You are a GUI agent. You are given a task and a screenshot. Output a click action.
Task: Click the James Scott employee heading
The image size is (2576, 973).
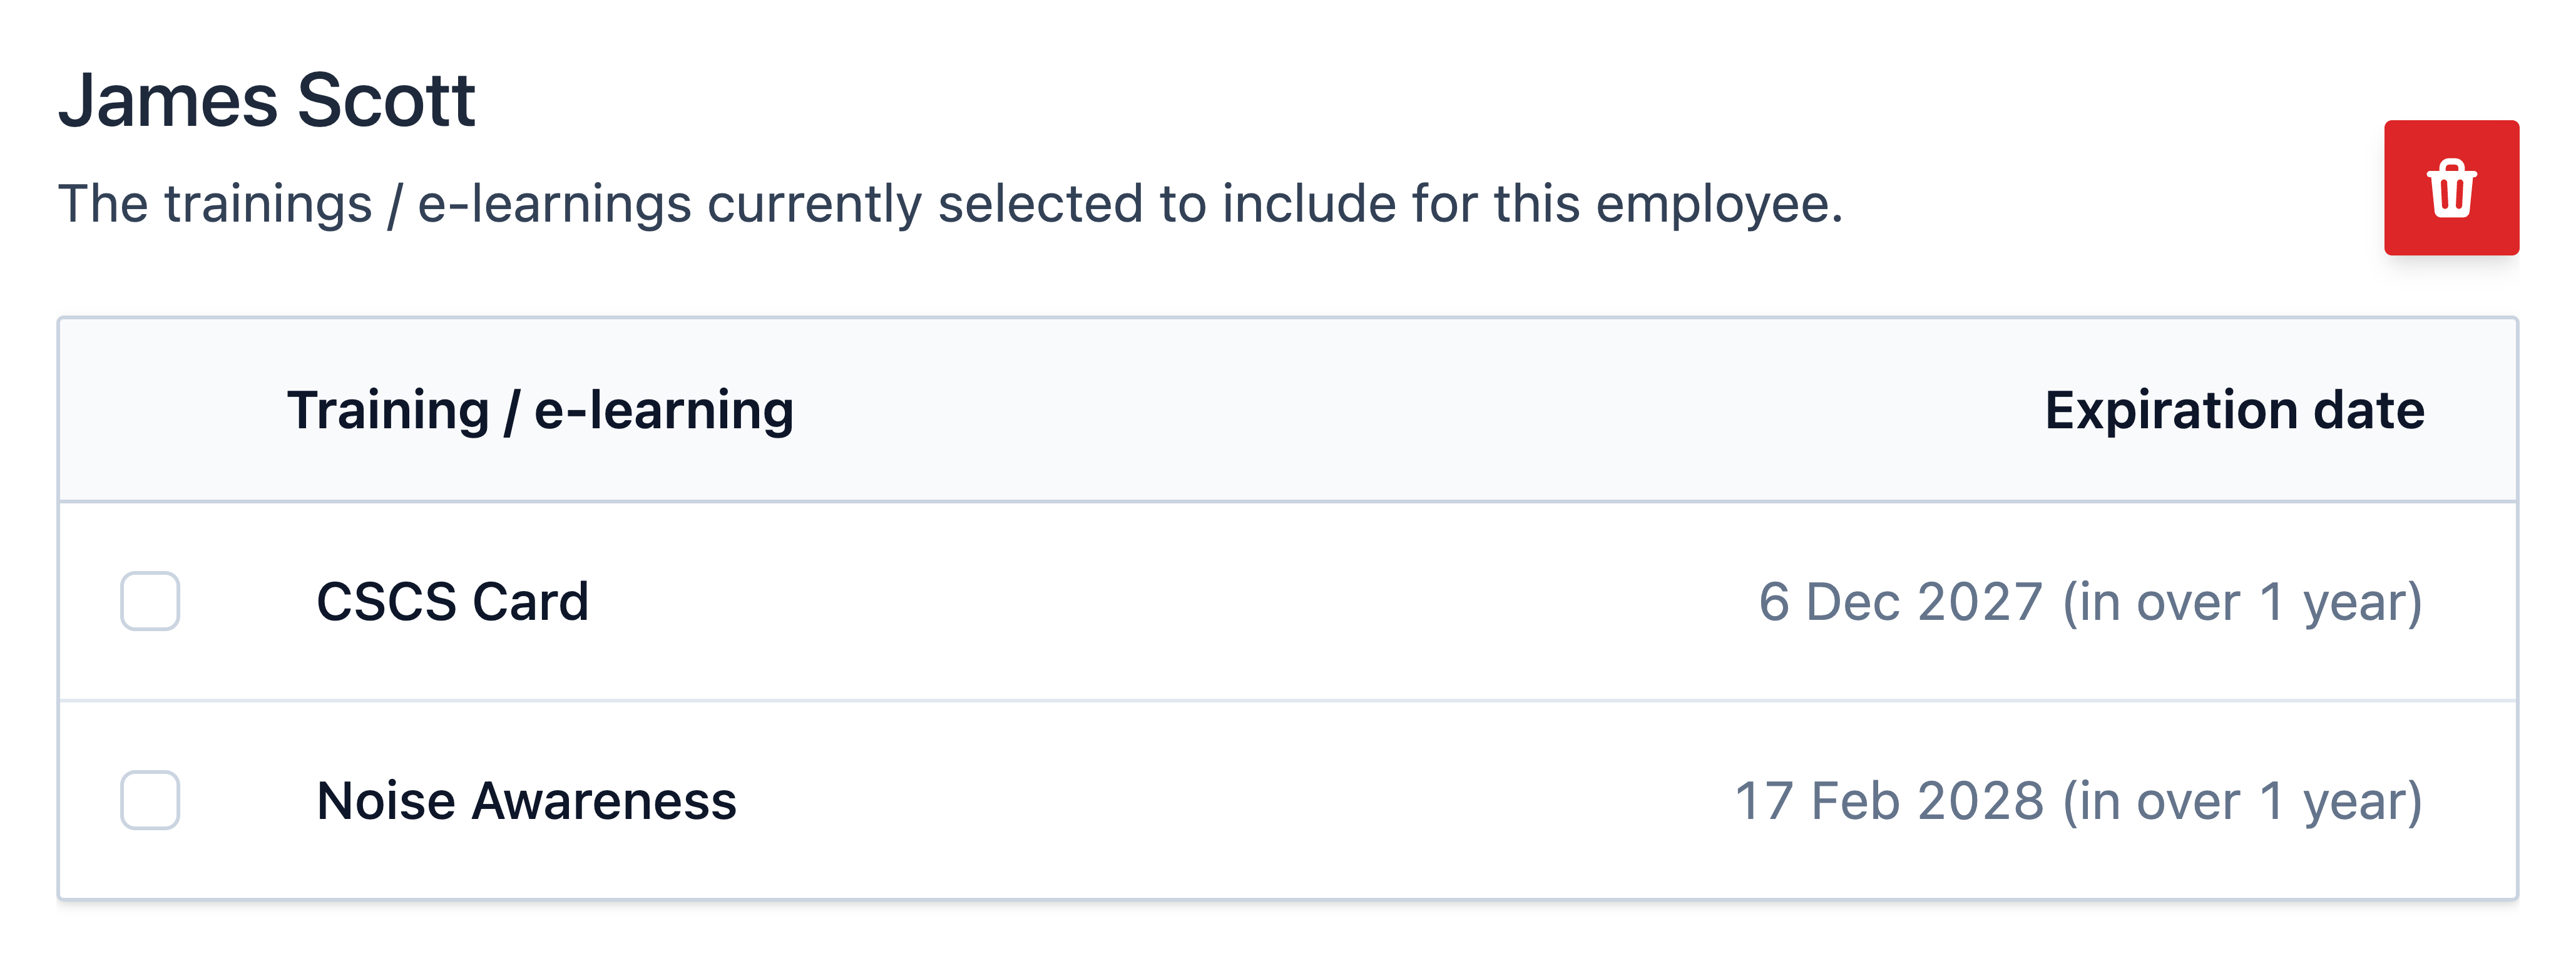[x=266, y=100]
